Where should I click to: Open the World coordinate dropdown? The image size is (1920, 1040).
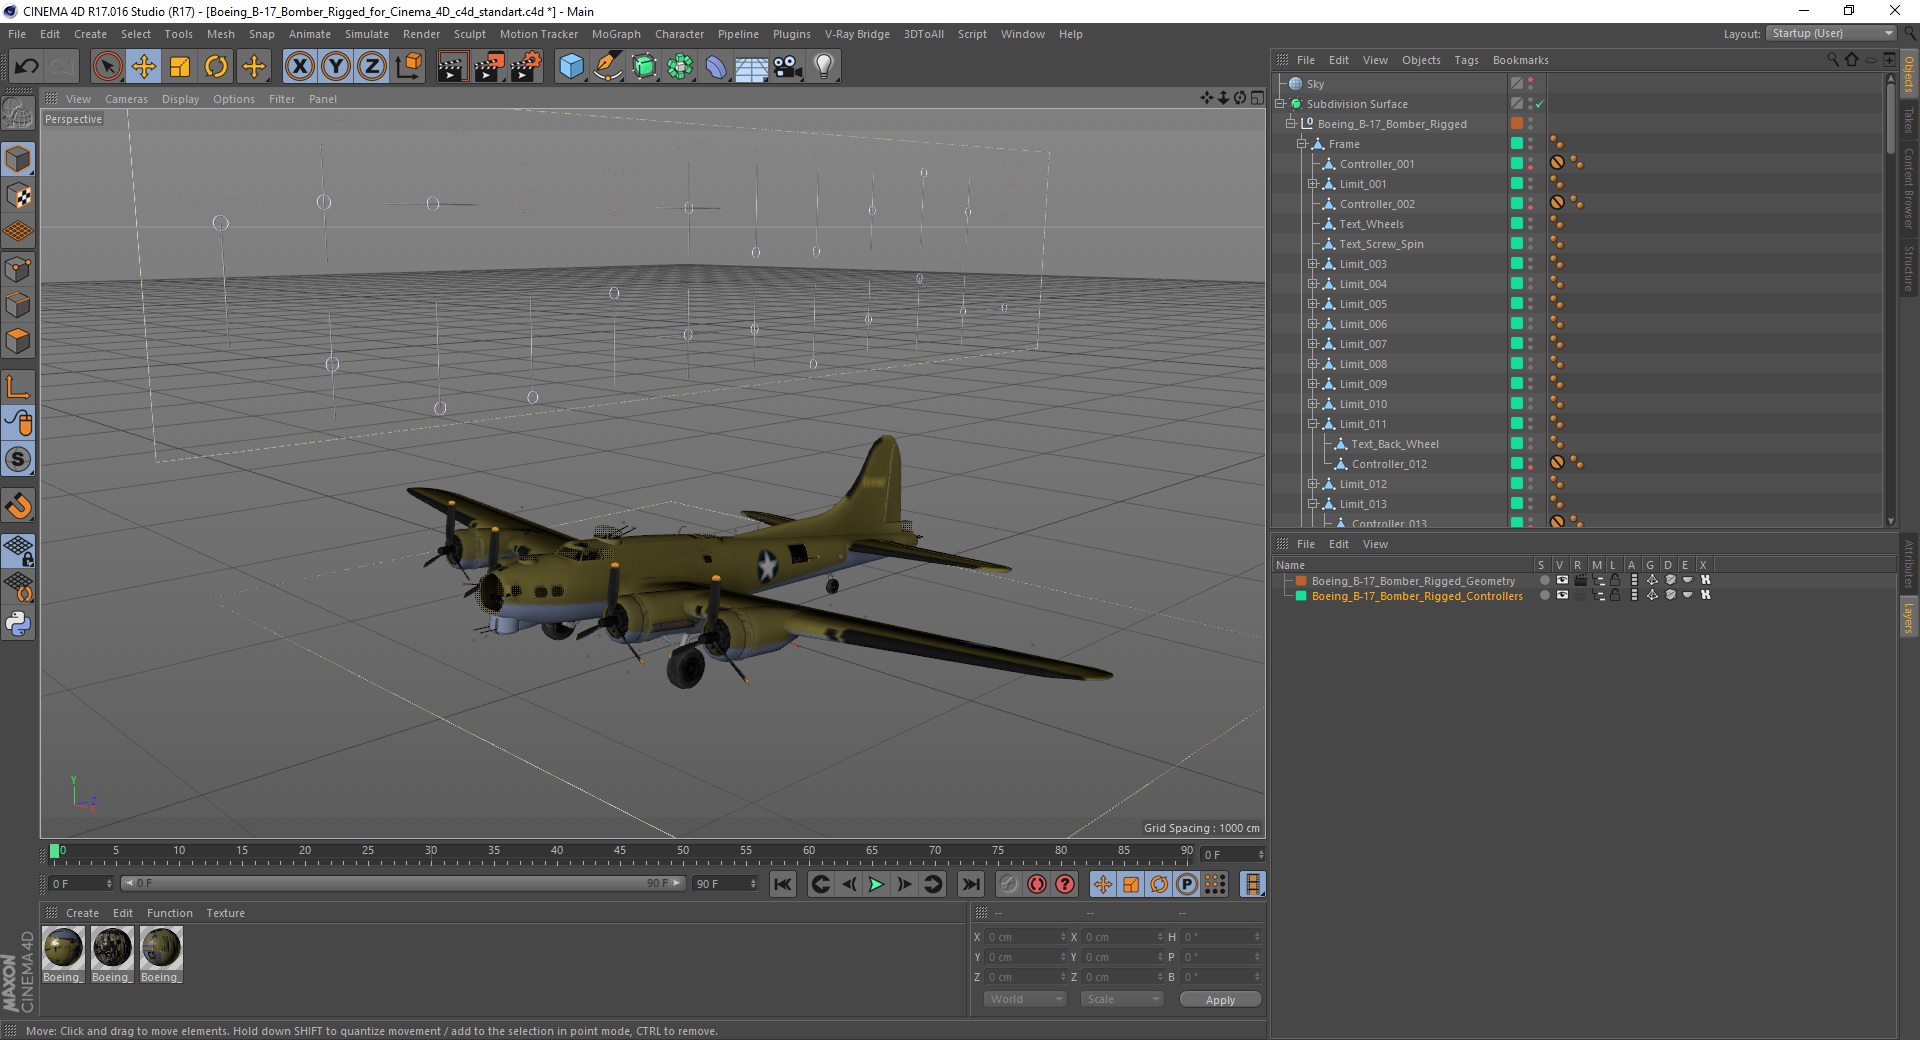tap(1025, 999)
